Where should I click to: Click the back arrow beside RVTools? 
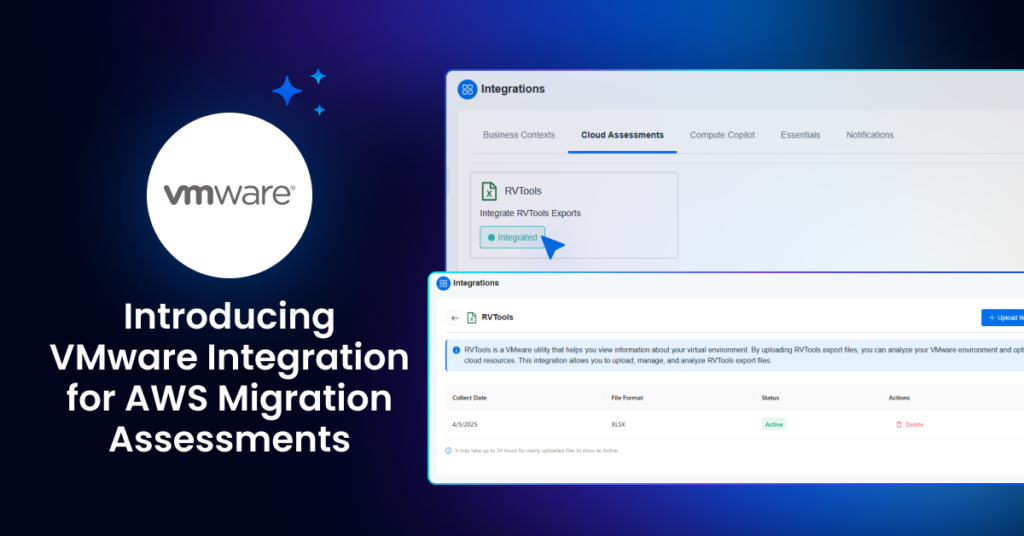(455, 318)
